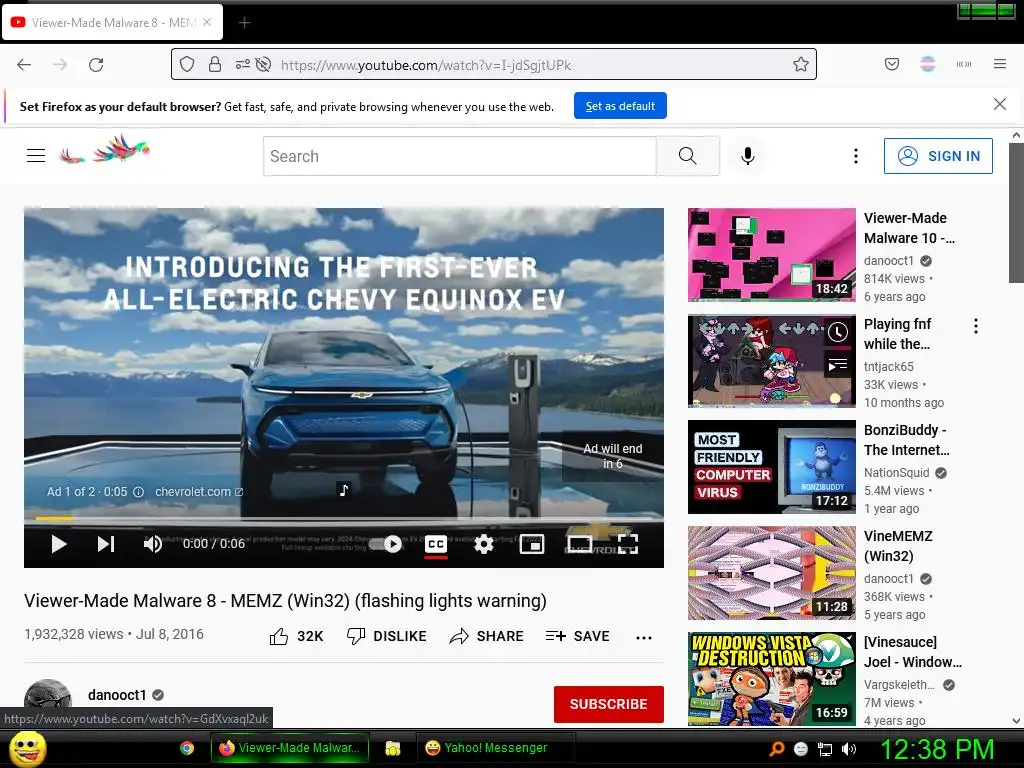Open the Windows Vista Destruction thumbnail
1024x768 pixels.
[x=771, y=679]
